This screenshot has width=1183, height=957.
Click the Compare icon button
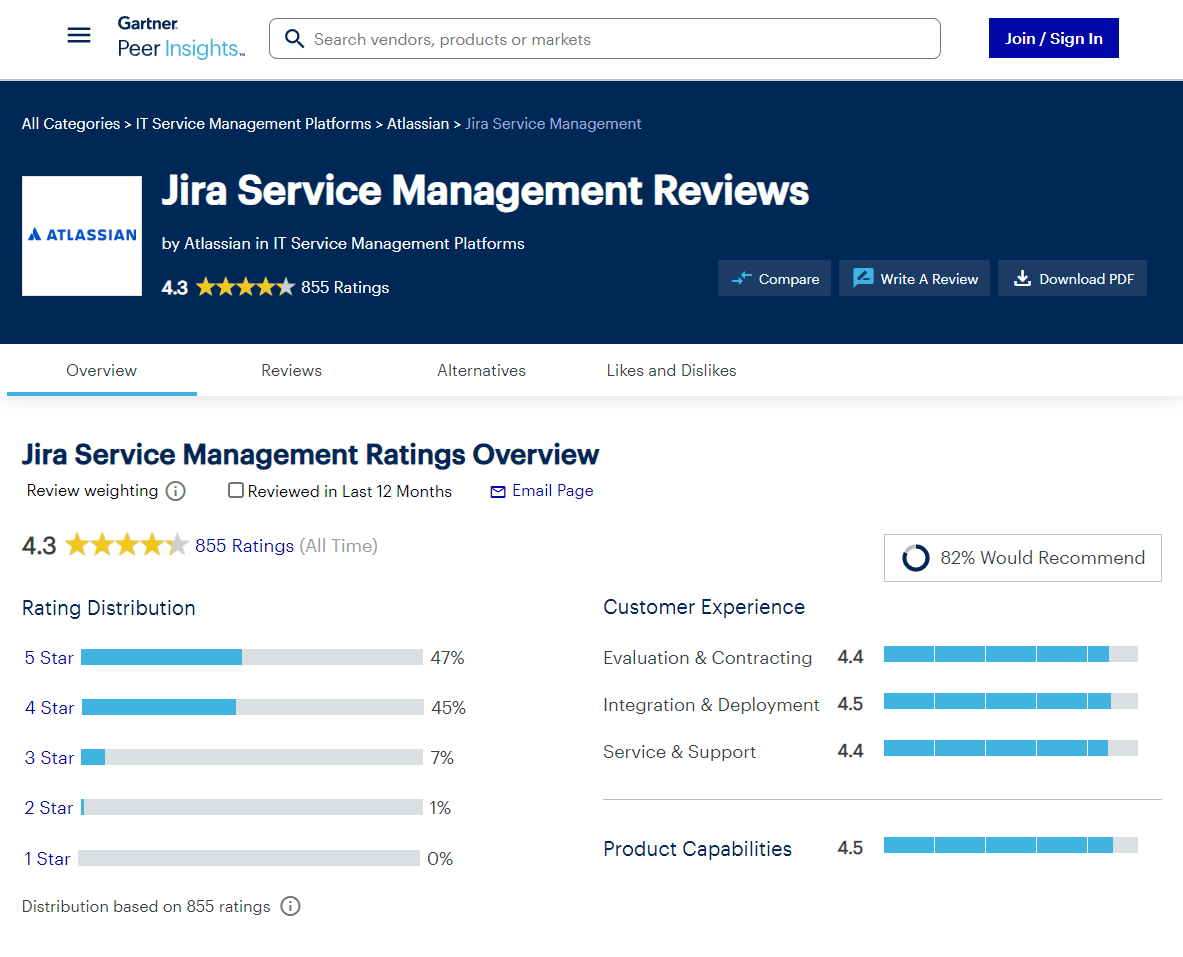[741, 278]
